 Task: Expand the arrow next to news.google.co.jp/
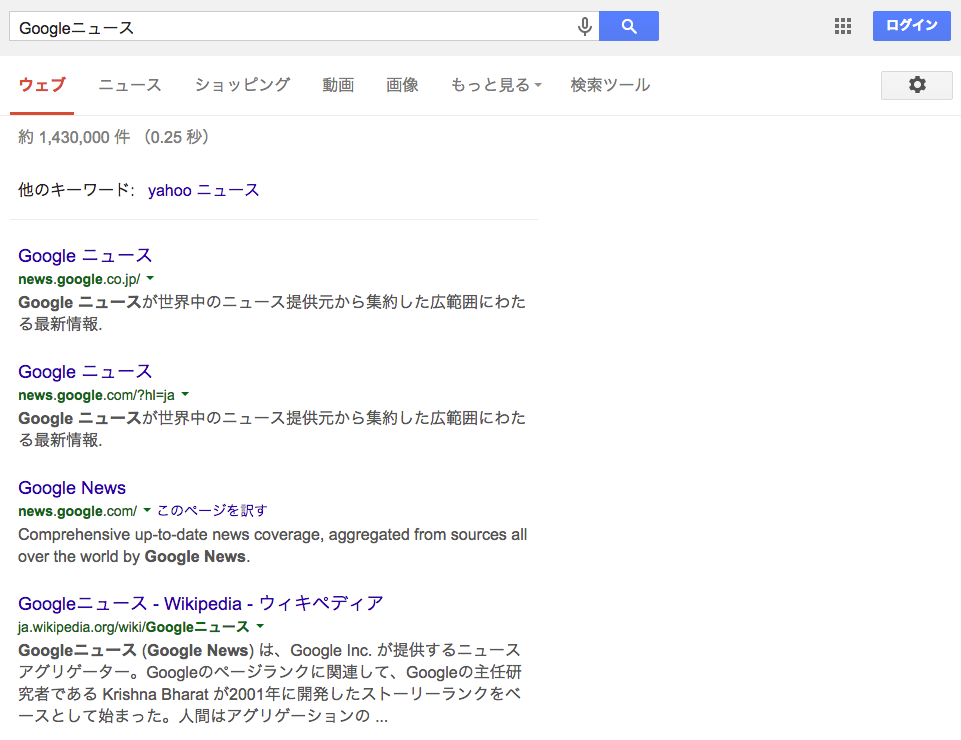150,278
